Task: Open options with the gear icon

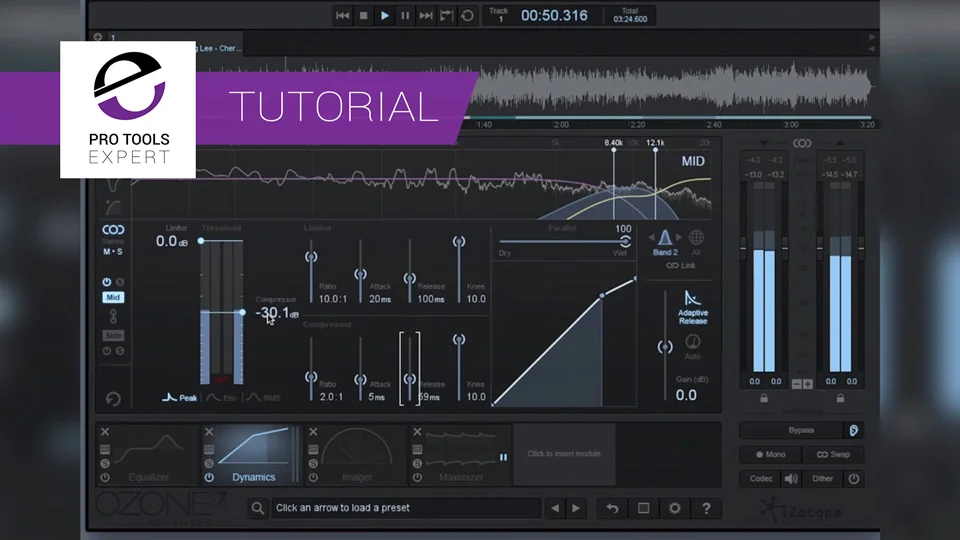Action: point(675,508)
